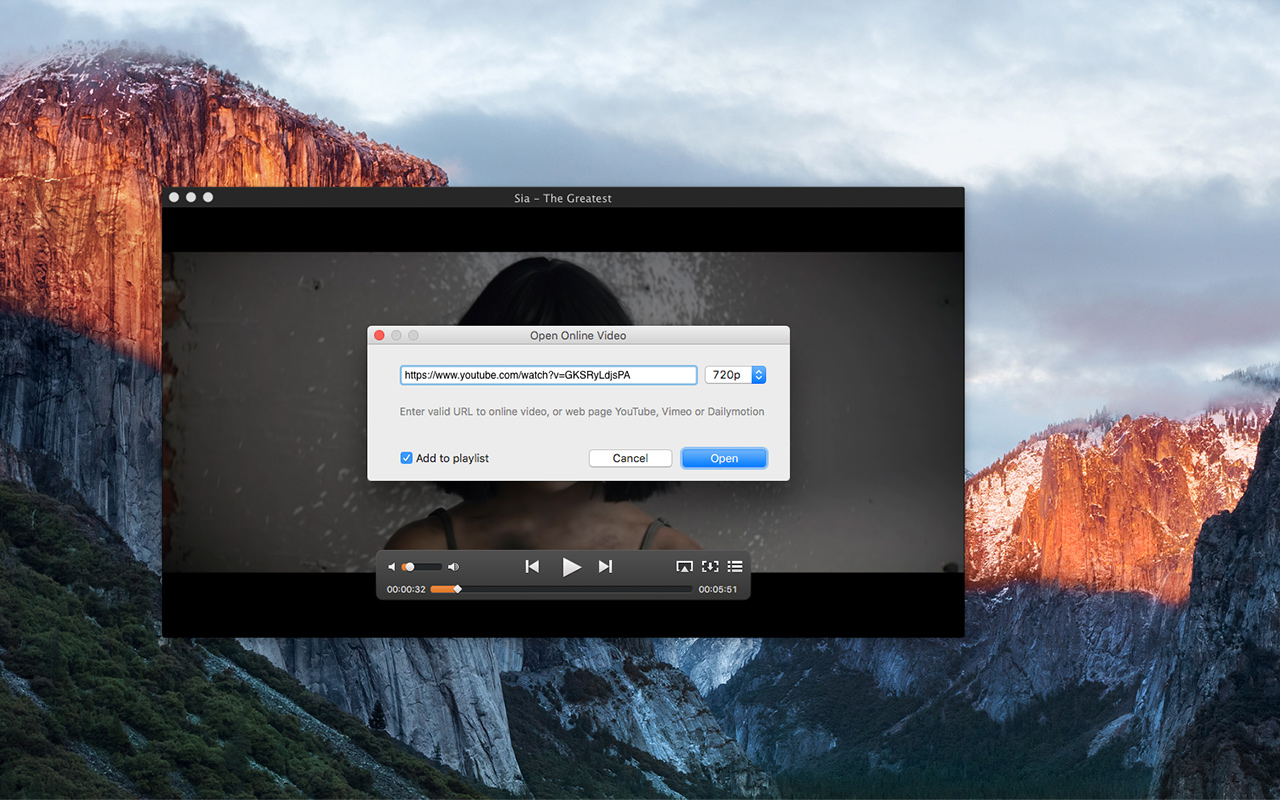The image size is (1280, 800).
Task: Click the Cancel button
Action: 630,458
